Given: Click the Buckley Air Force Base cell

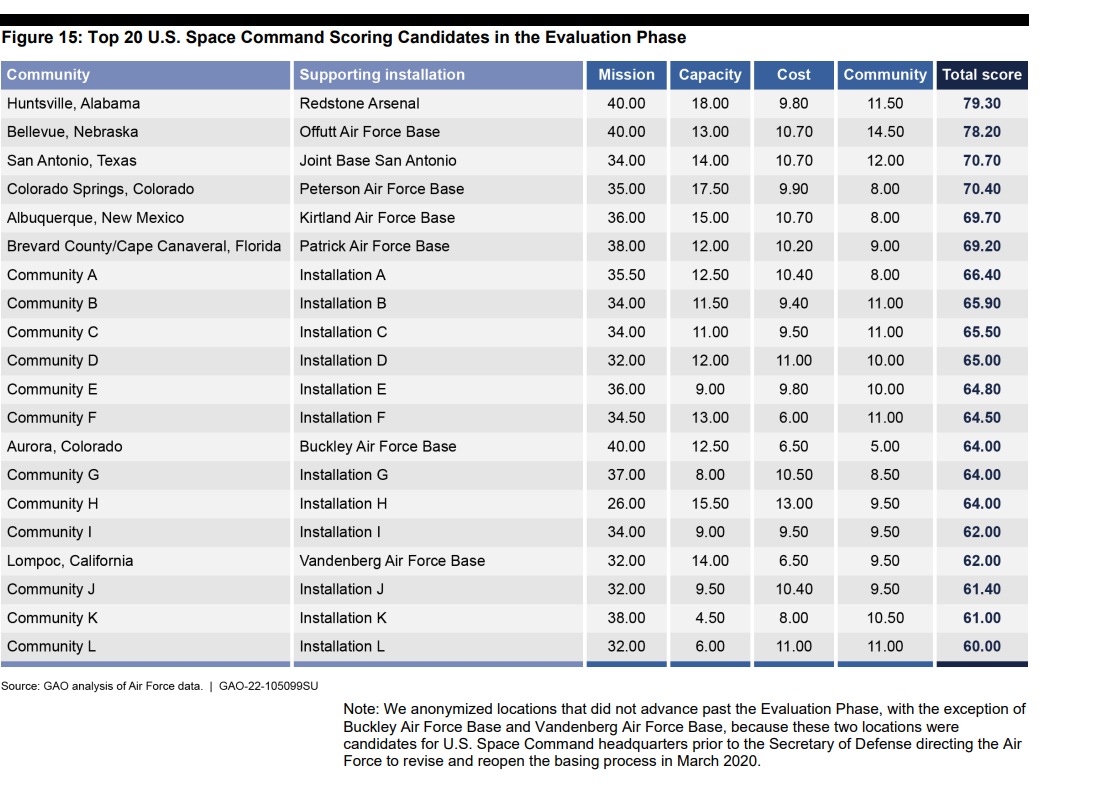Looking at the screenshot, I should point(377,447).
